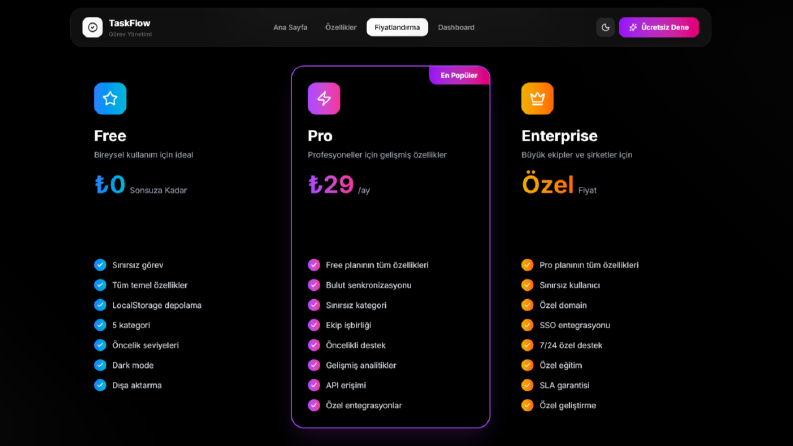793x446 pixels.
Task: Click the TaskFlow logo icon
Action: click(x=93, y=27)
